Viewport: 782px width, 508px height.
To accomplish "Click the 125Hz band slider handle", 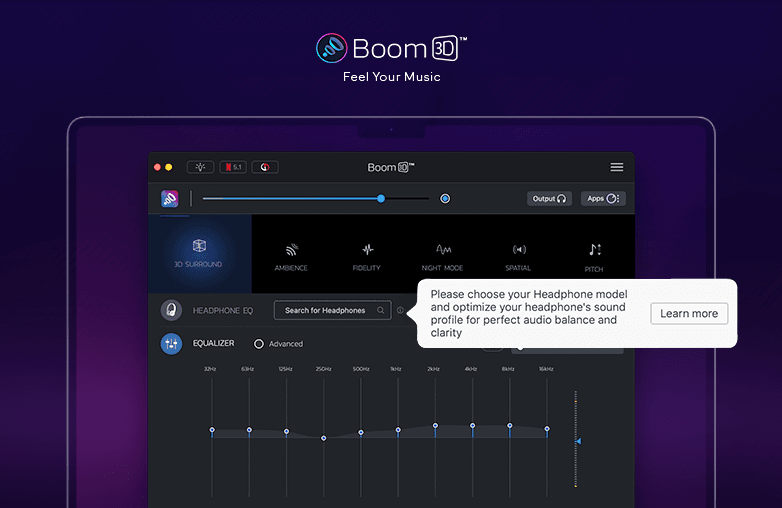I will pos(286,432).
